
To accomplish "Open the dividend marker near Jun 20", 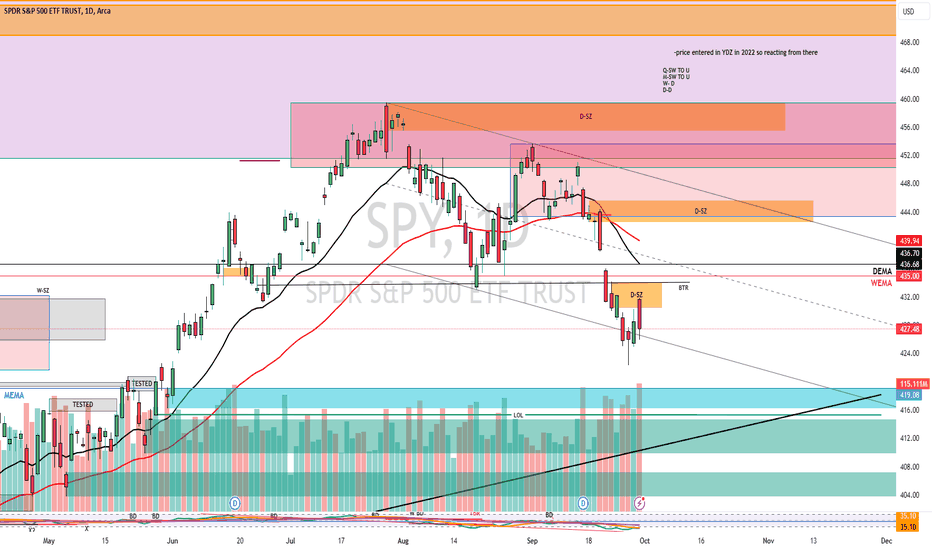I will click(x=235, y=503).
